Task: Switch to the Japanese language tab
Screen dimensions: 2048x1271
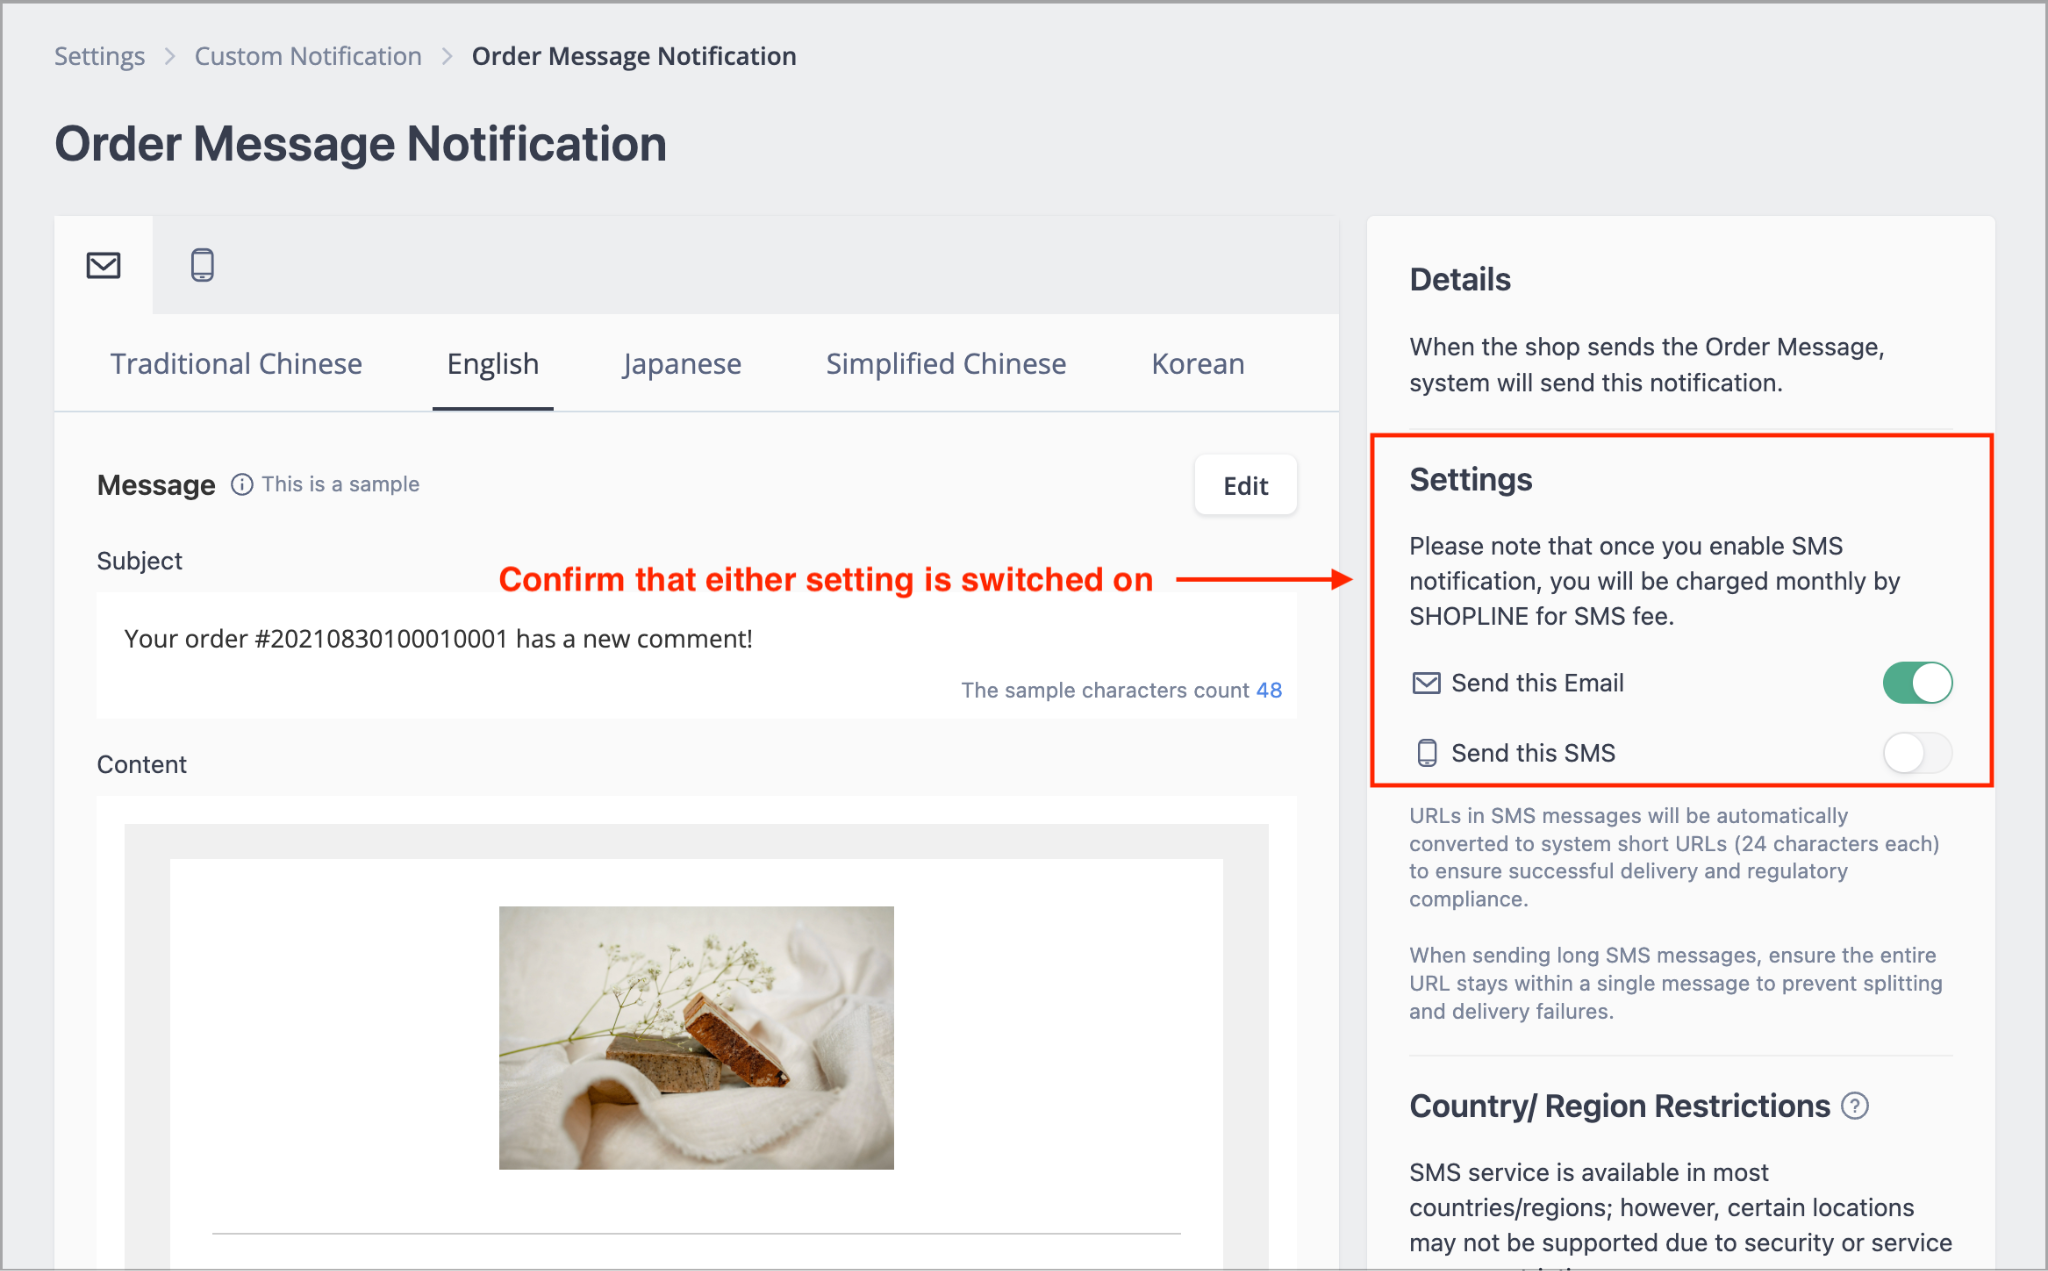Action: (682, 364)
